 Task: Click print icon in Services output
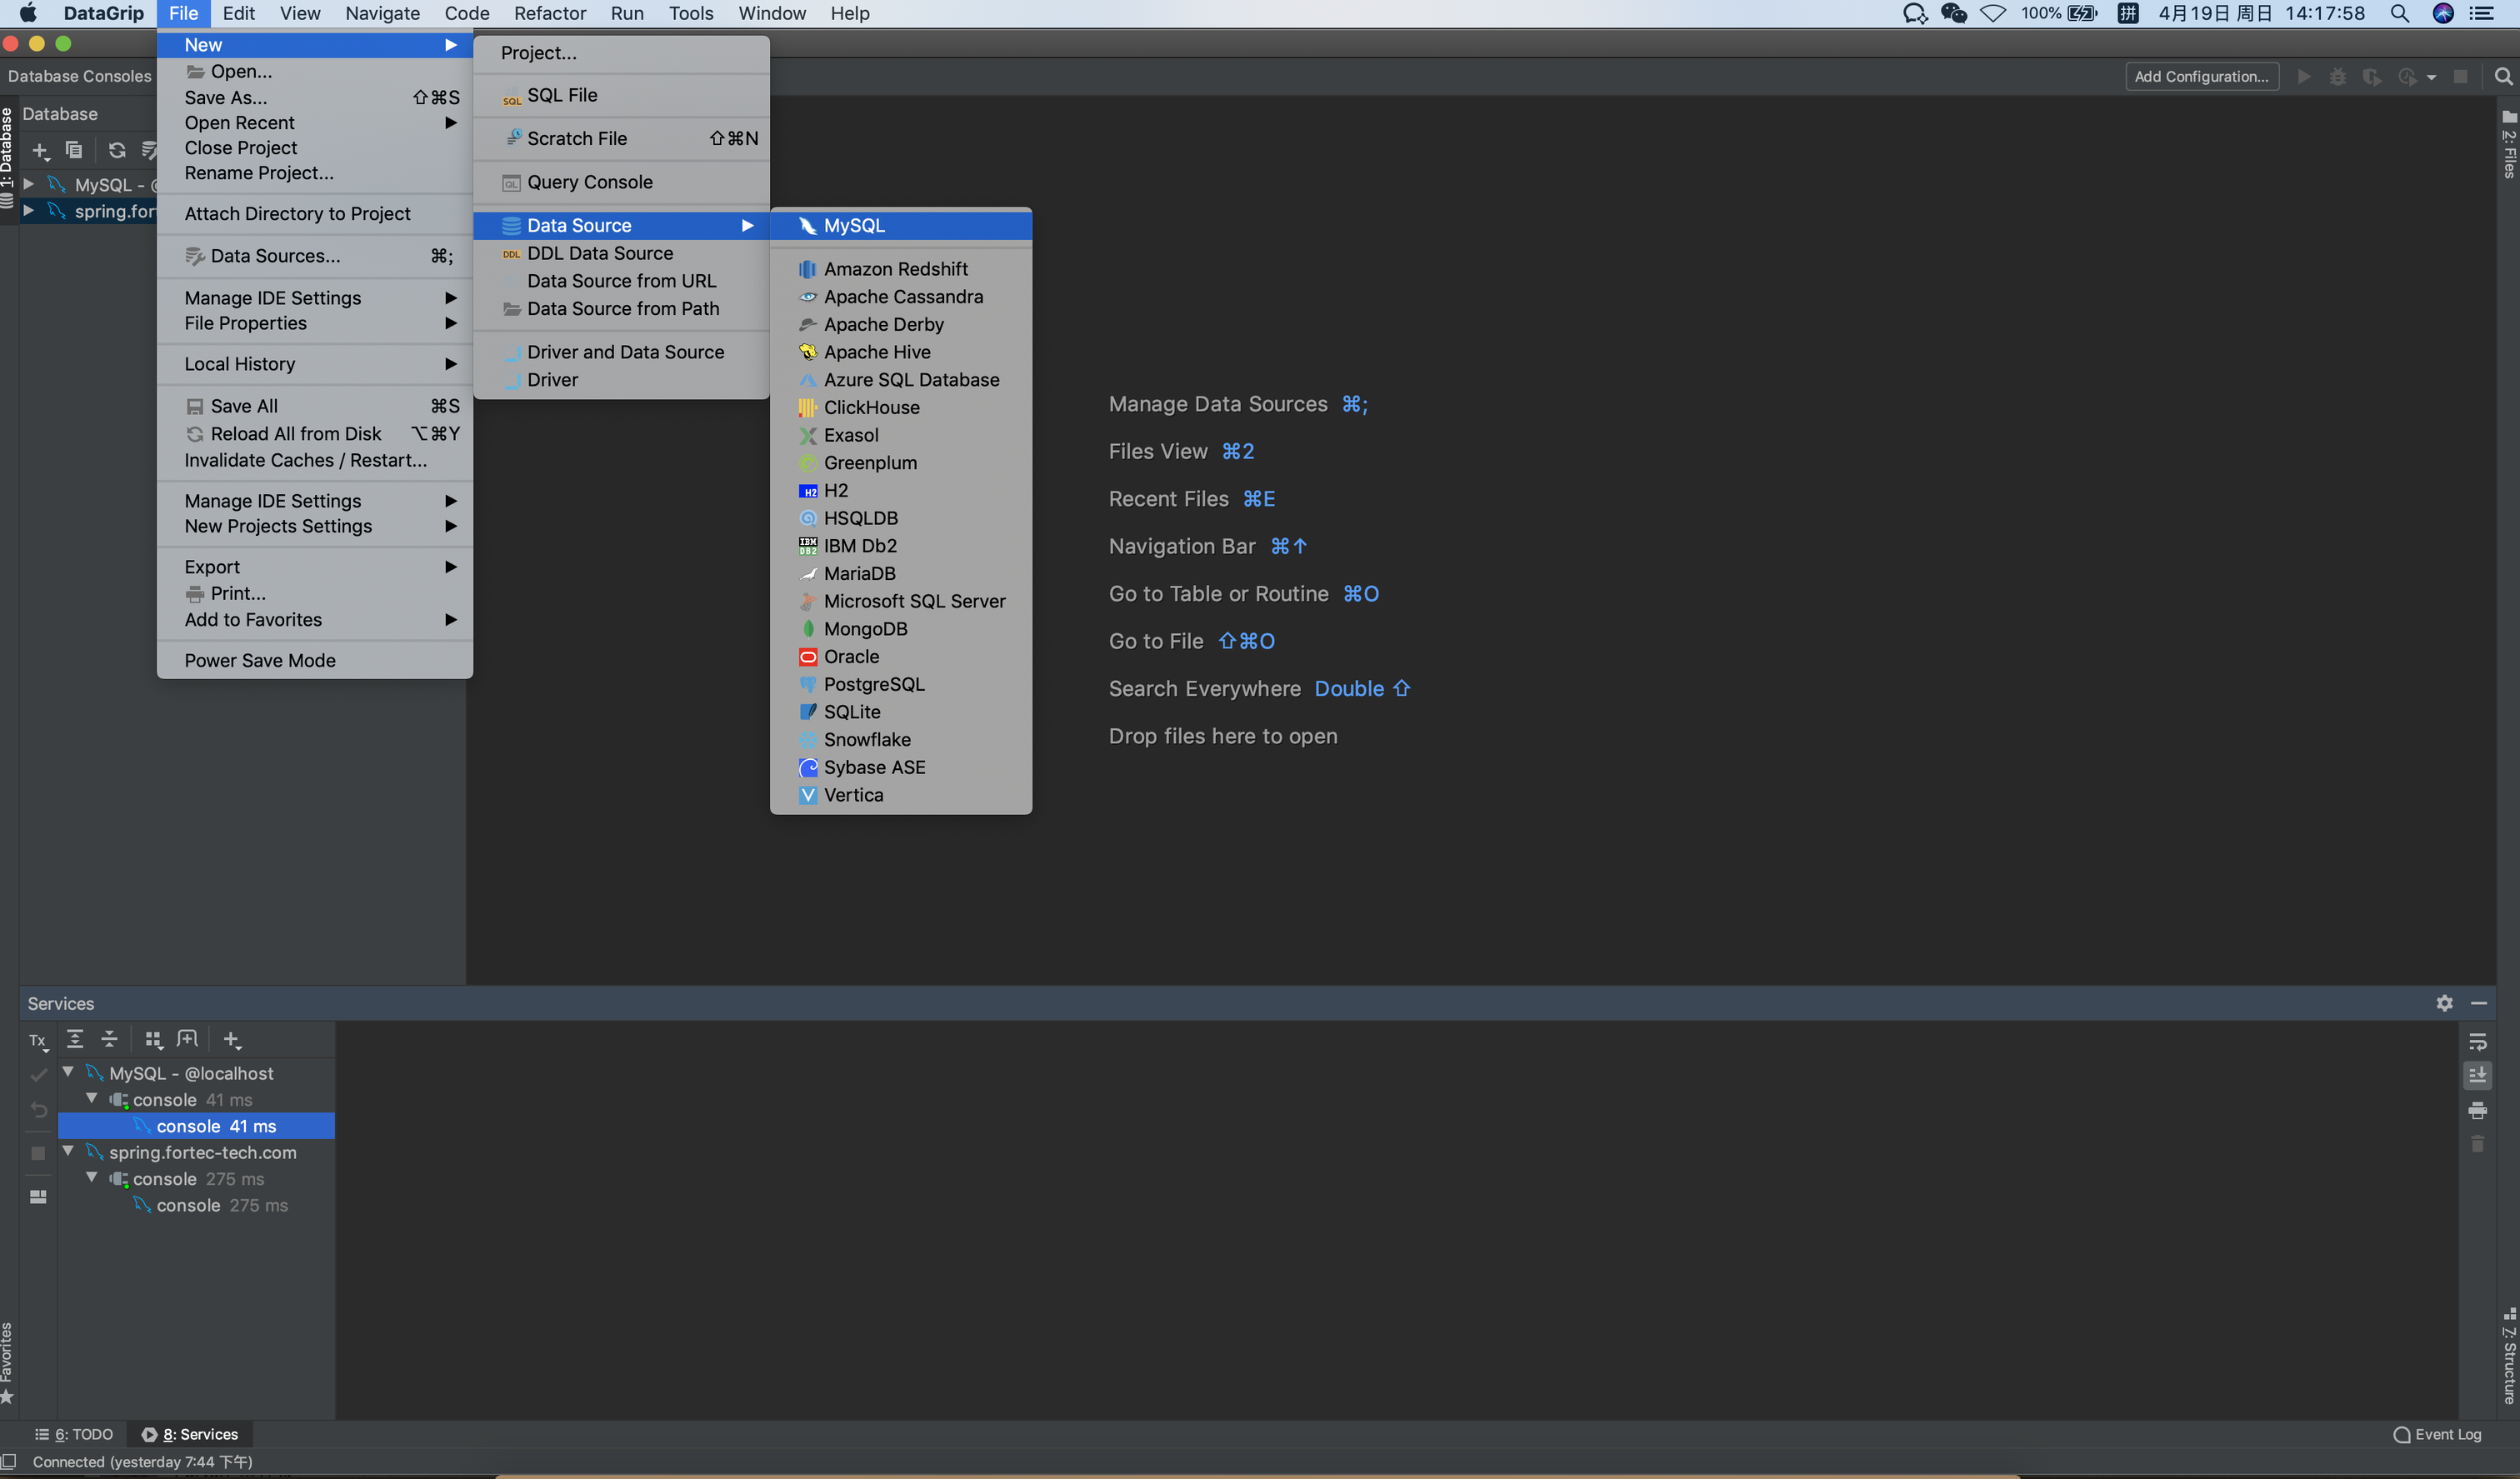(2477, 1110)
